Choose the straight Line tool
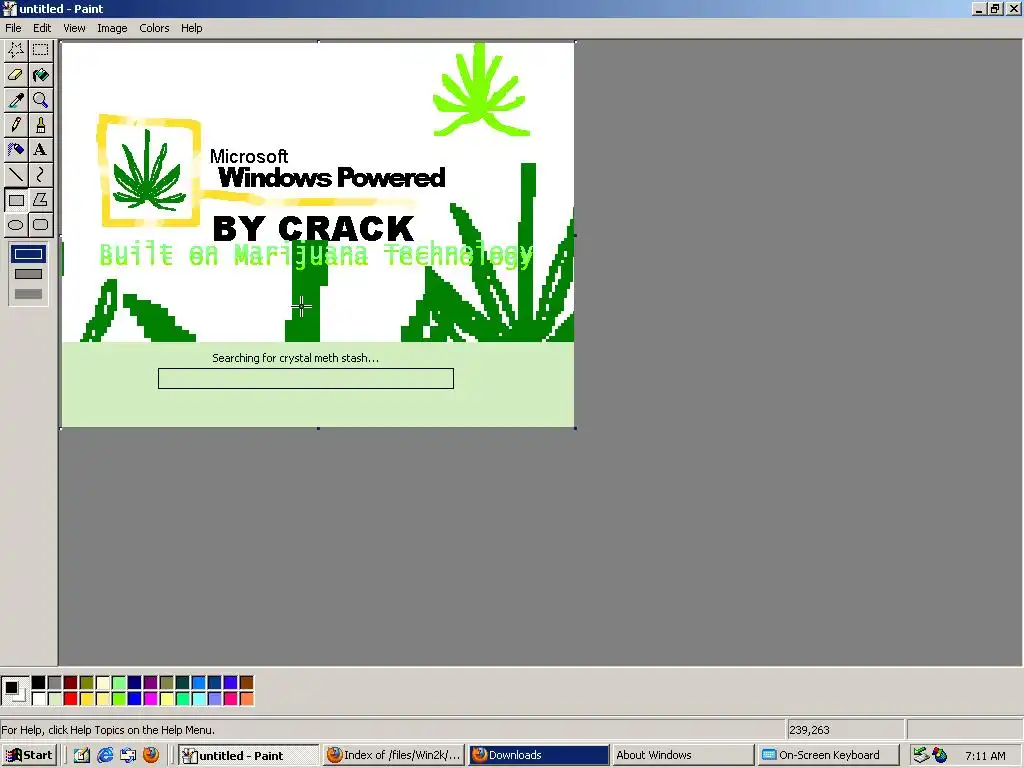Screen dimensions: 1024x768 (16, 174)
